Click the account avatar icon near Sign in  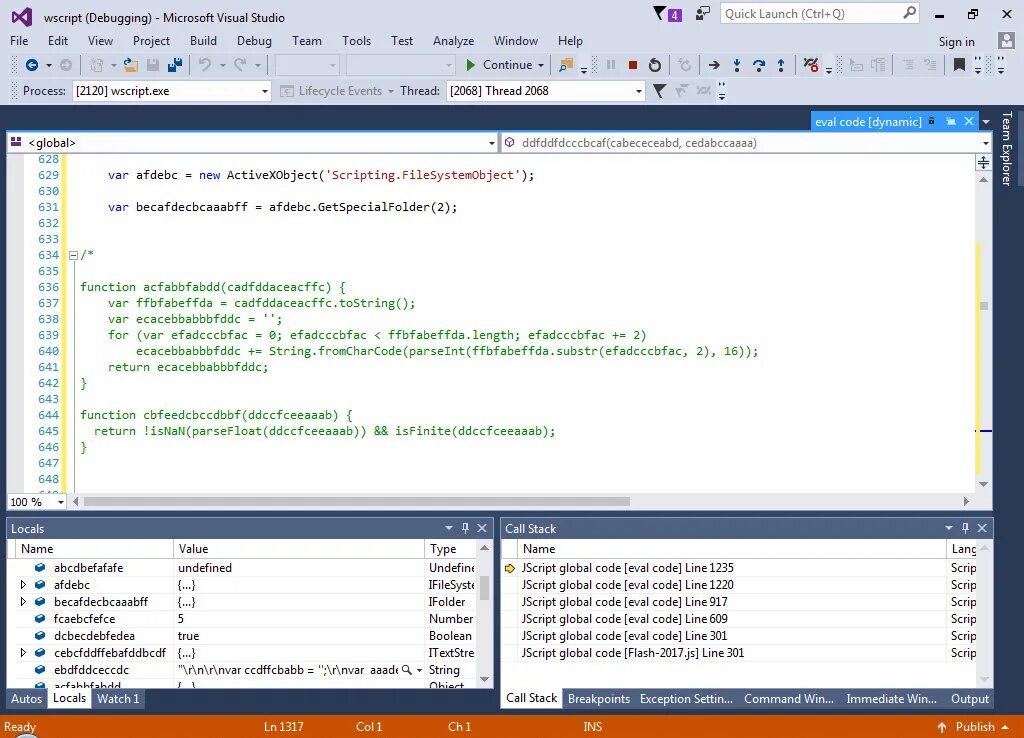pos(1006,40)
